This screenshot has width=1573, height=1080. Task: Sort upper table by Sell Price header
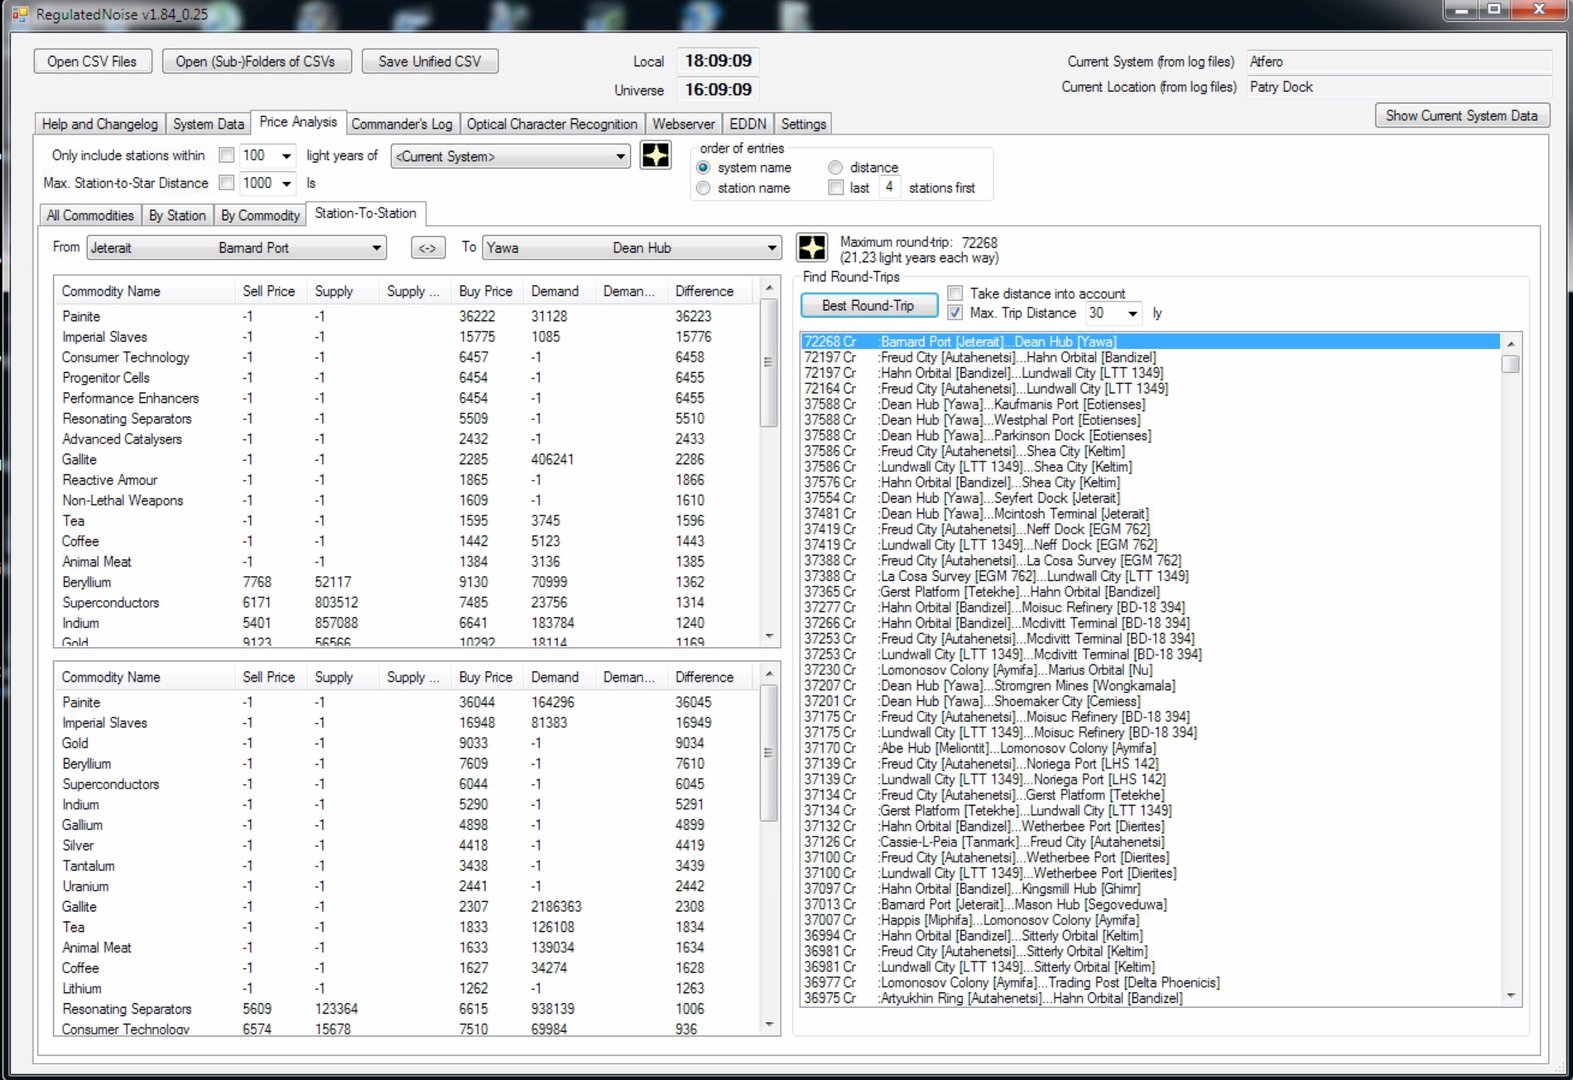click(x=268, y=291)
